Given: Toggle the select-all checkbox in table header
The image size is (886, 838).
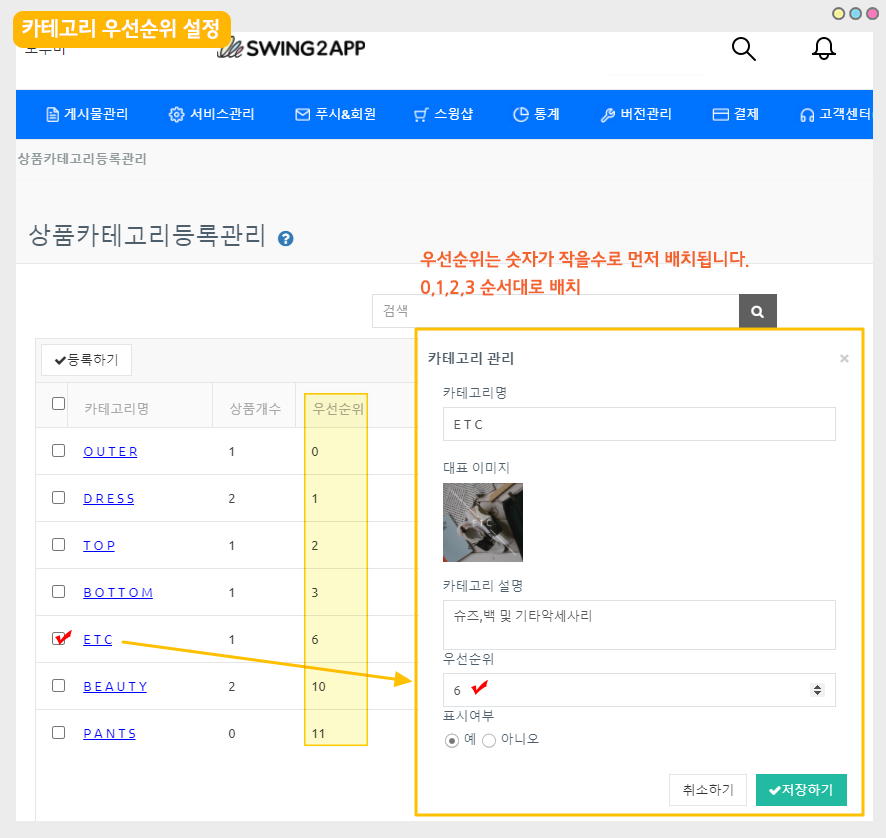Looking at the screenshot, I should [x=58, y=404].
